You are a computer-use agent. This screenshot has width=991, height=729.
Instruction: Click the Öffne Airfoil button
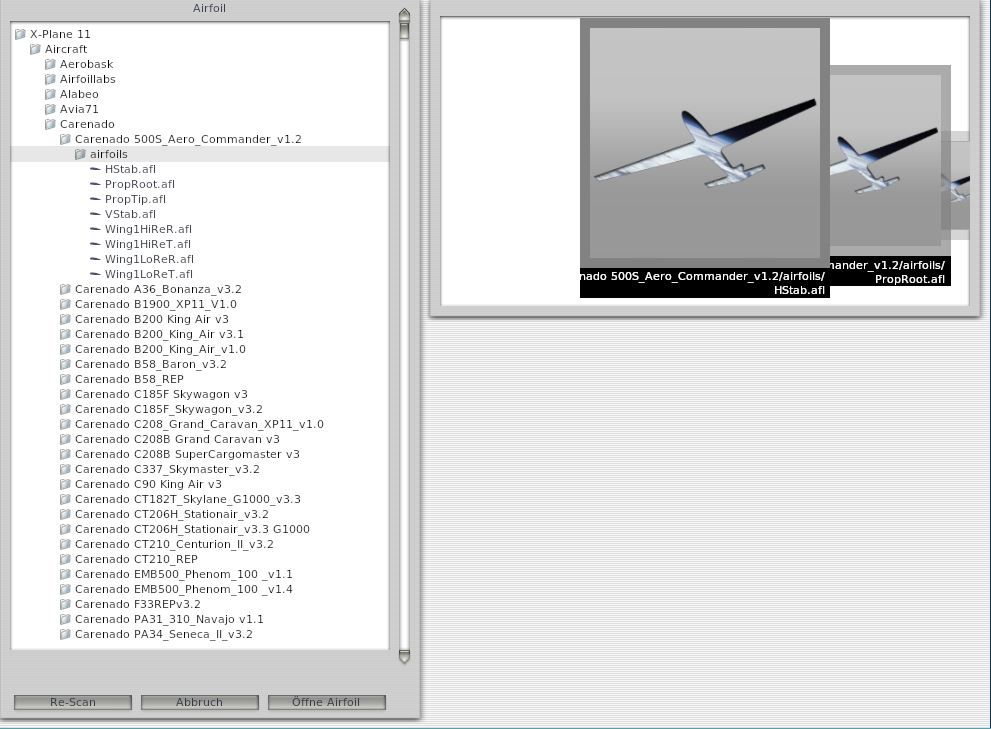pyautogui.click(x=326, y=702)
